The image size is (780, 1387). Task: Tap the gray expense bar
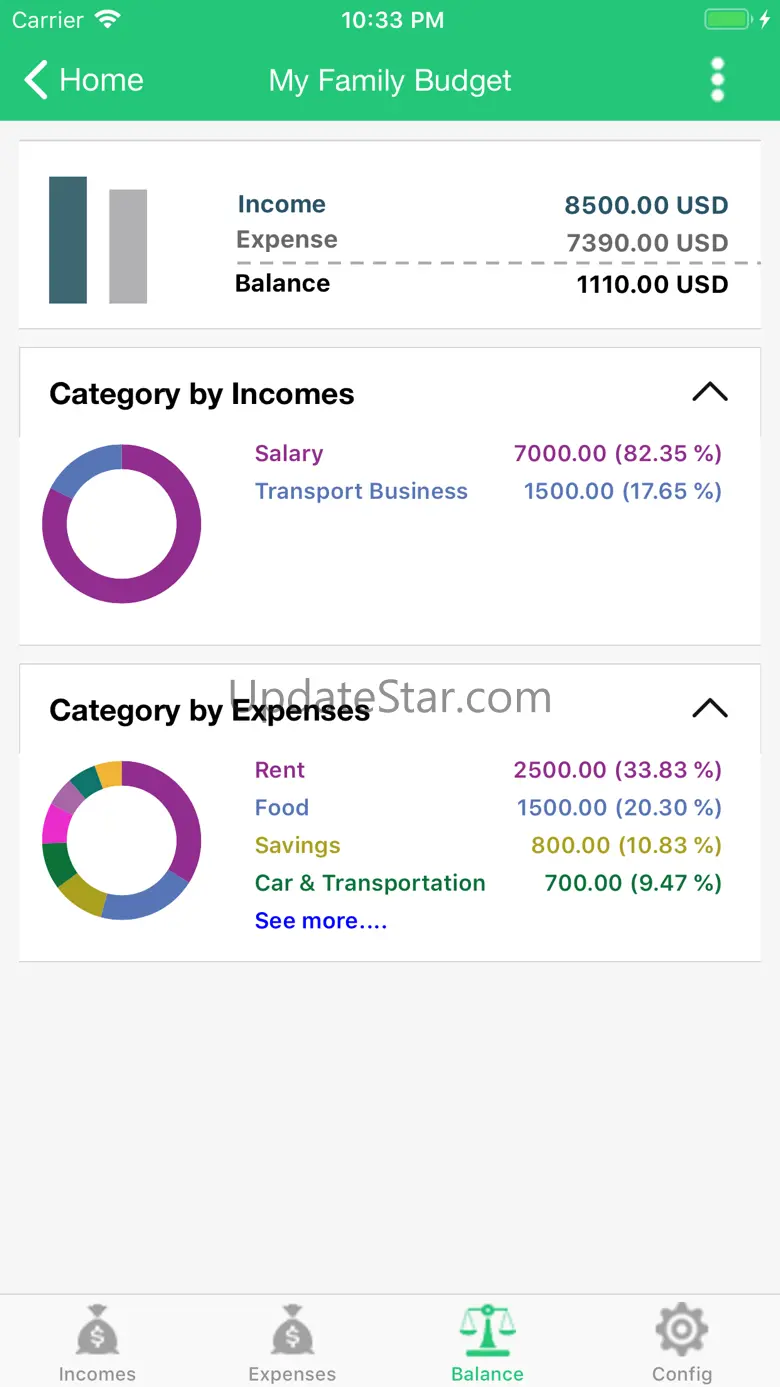pyautogui.click(x=128, y=246)
